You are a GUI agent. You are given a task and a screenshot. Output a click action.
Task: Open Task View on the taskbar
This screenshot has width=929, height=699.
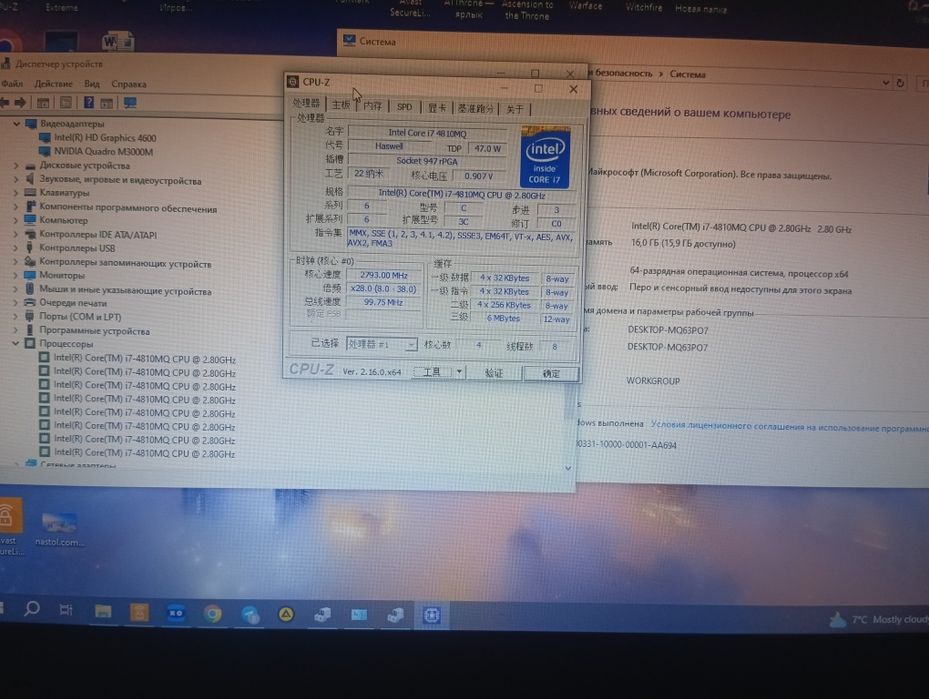point(66,610)
